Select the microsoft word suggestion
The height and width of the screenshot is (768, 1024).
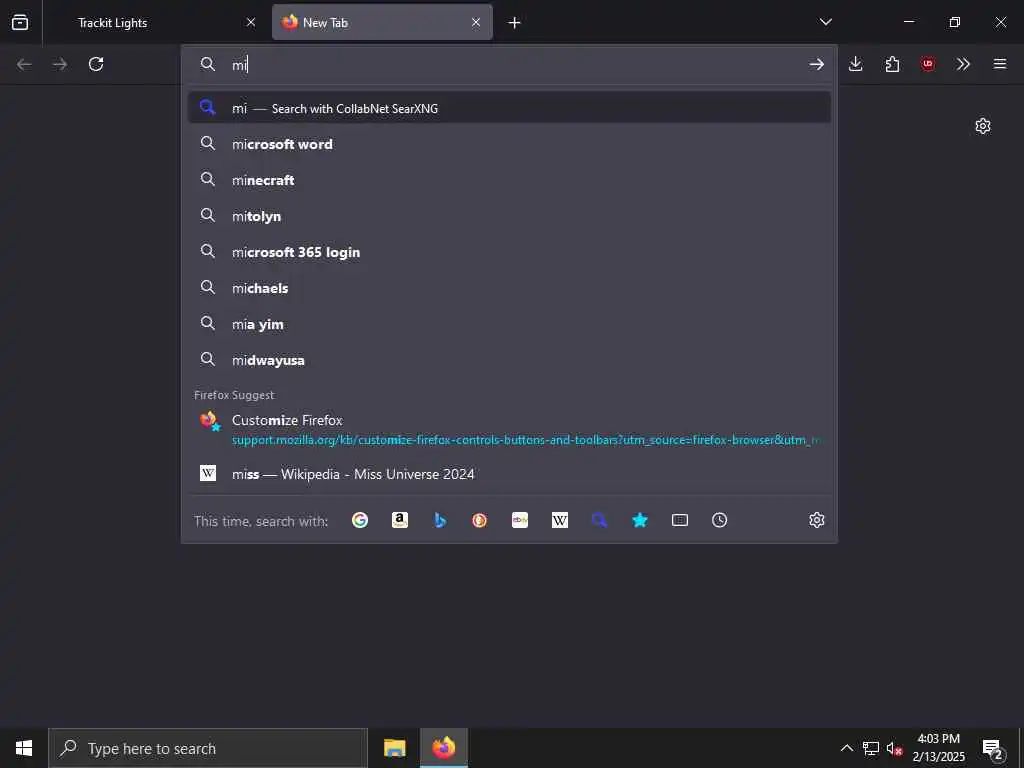509,144
